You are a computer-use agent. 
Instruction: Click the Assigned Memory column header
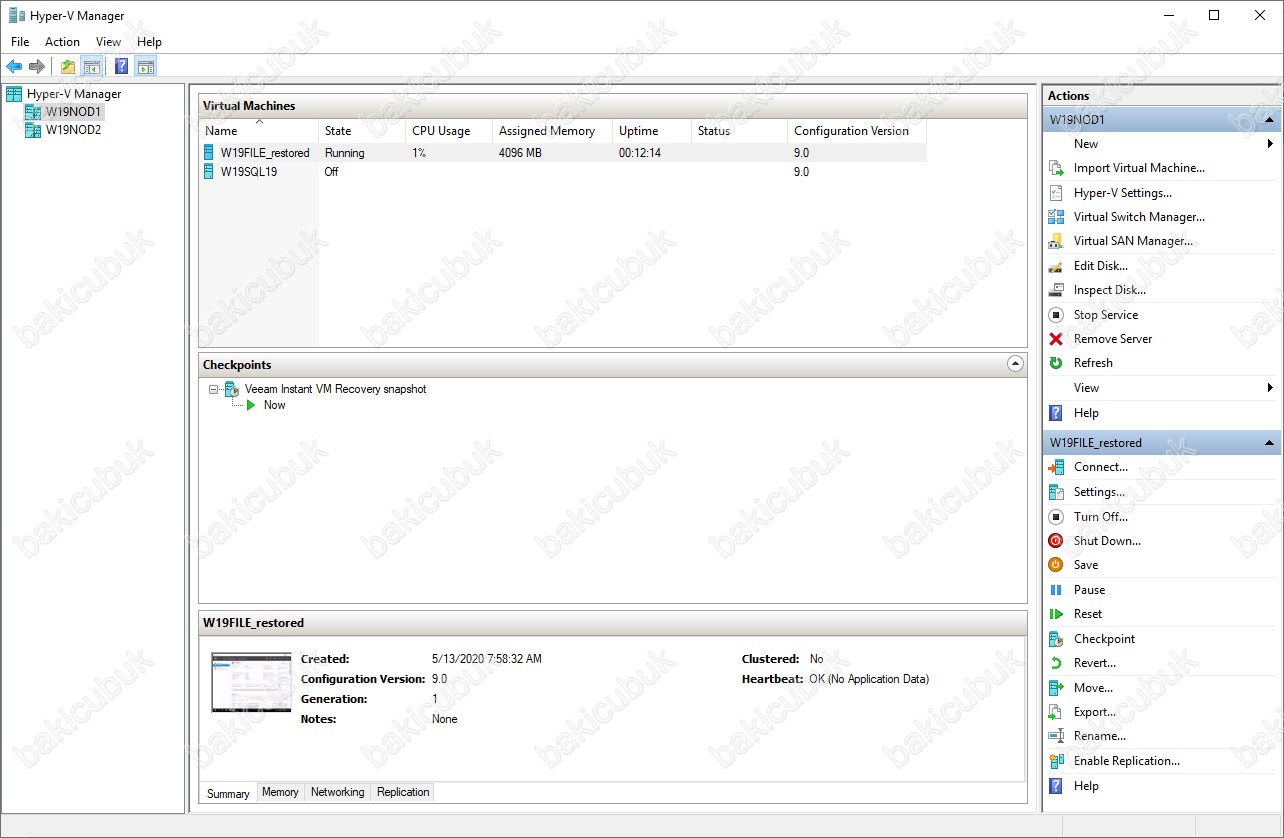(x=552, y=131)
